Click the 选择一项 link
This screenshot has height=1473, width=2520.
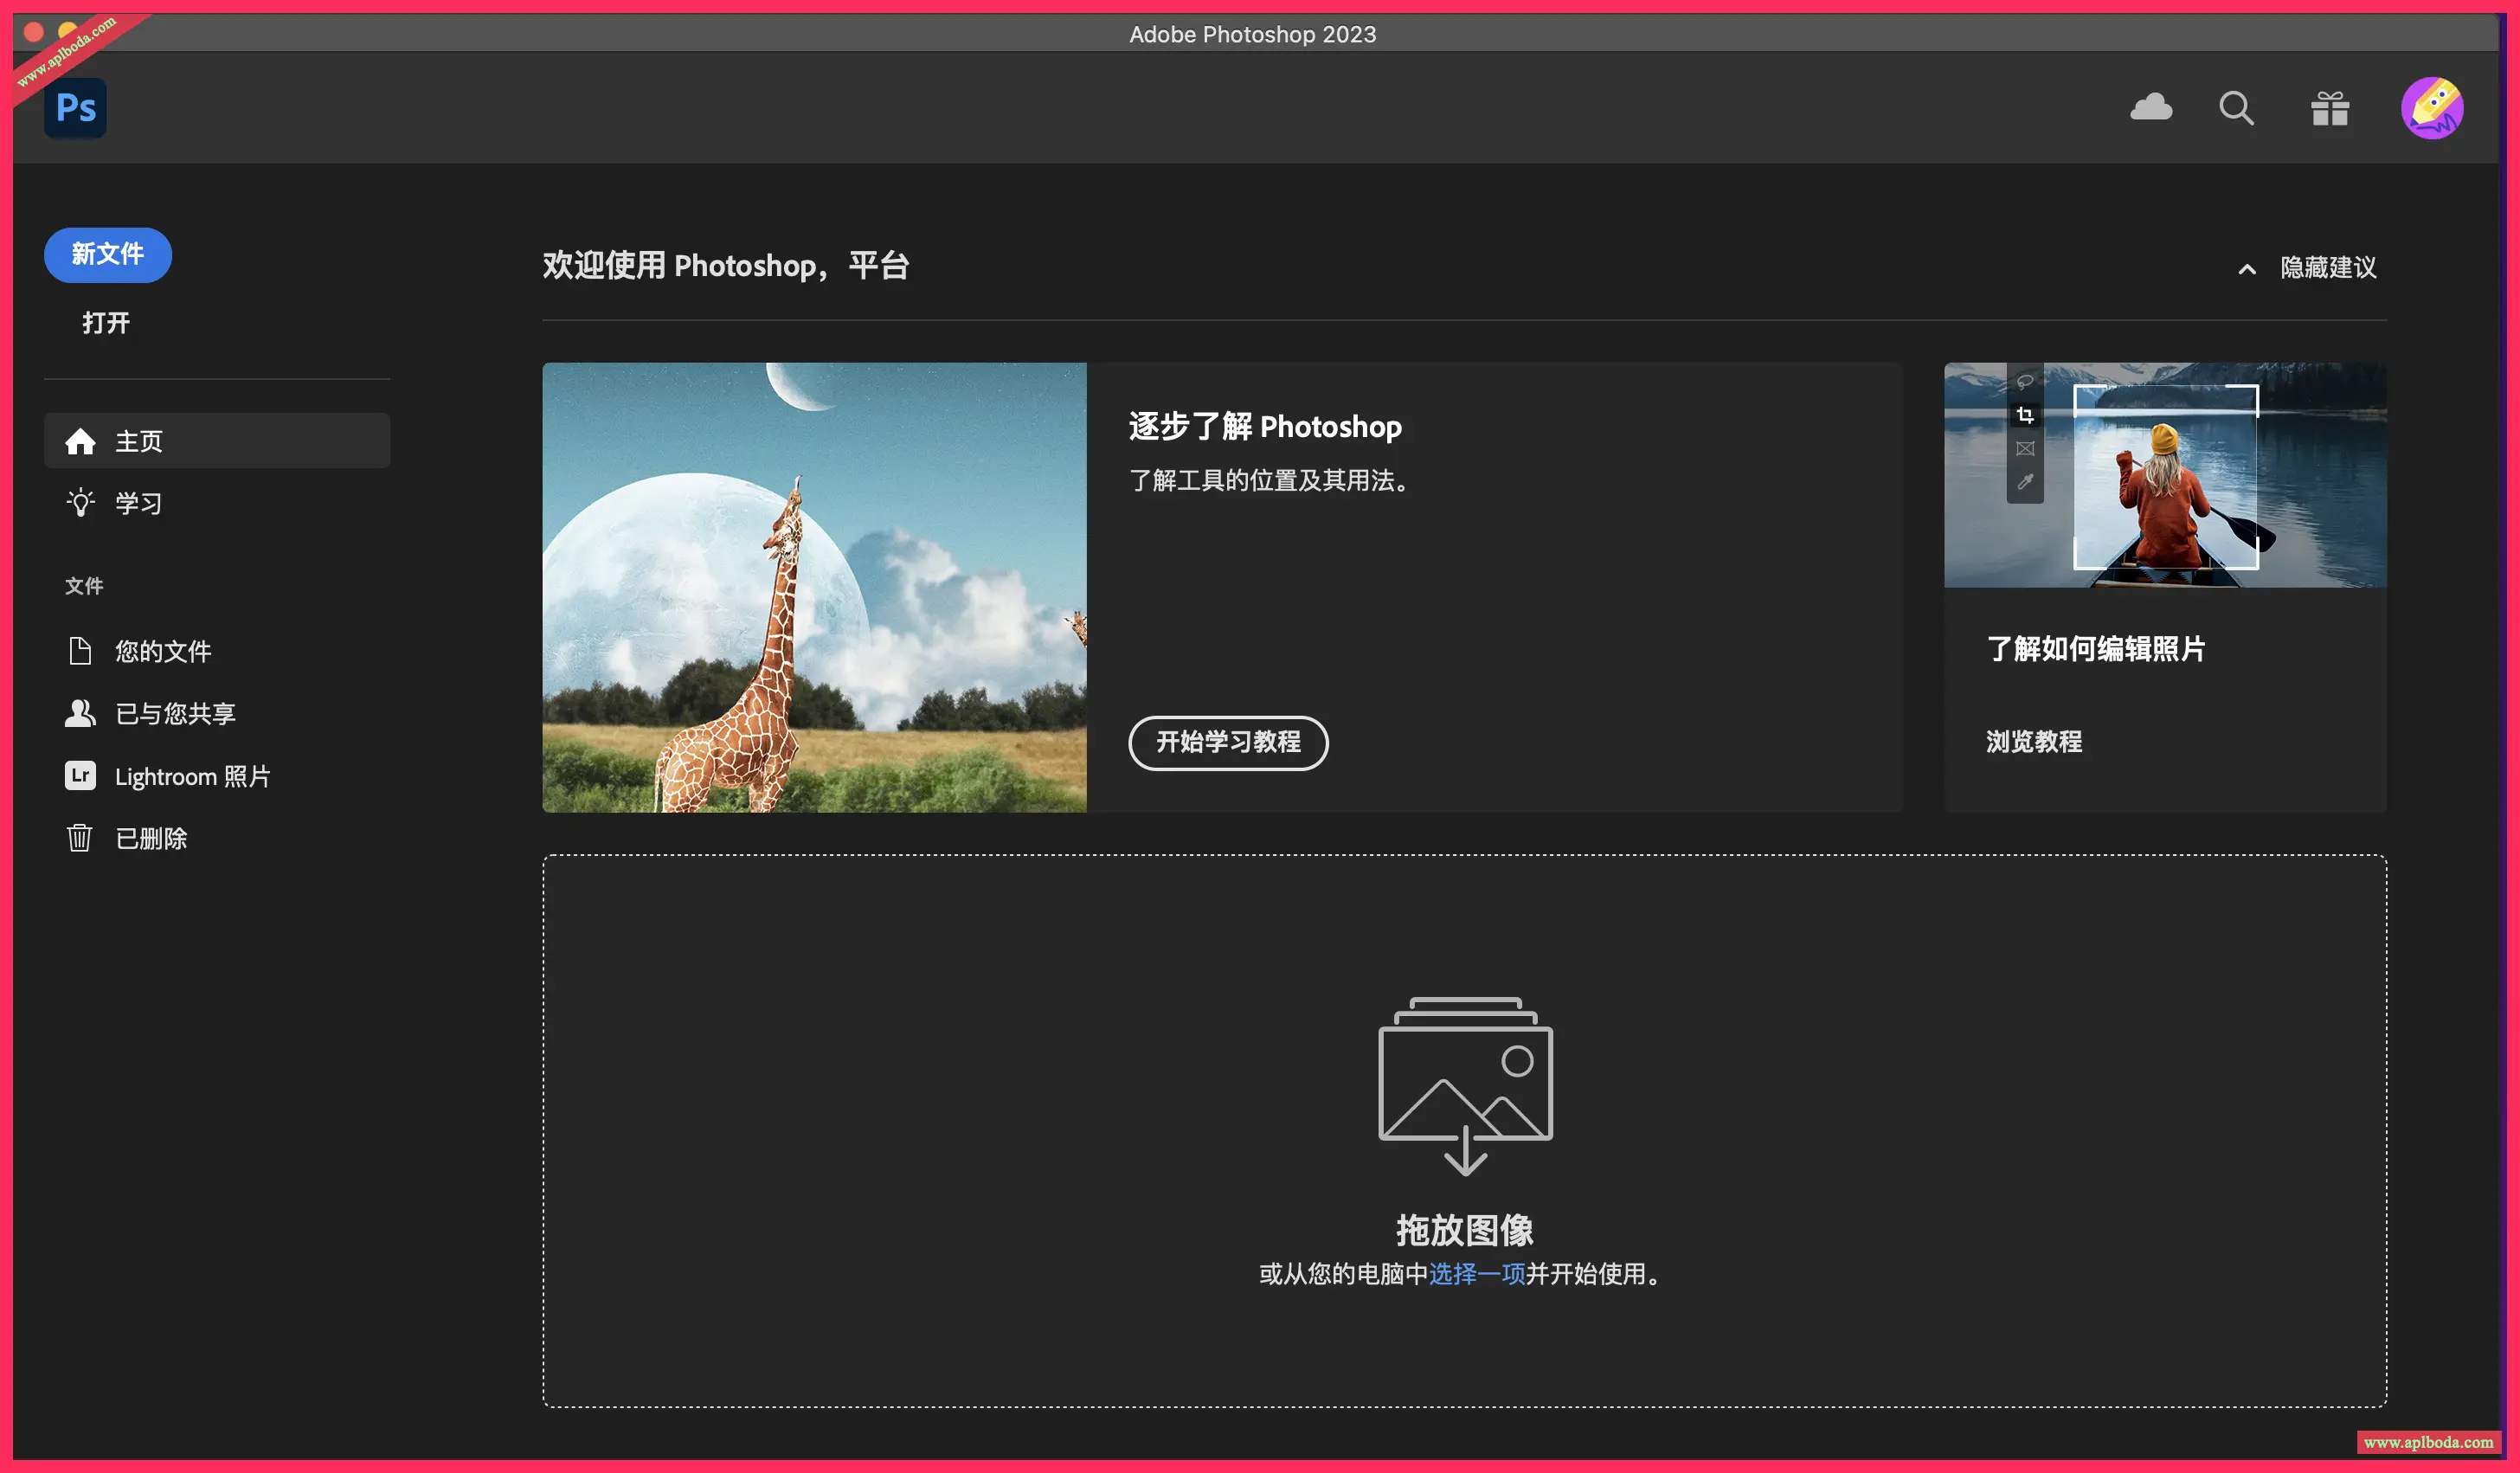[1477, 1274]
